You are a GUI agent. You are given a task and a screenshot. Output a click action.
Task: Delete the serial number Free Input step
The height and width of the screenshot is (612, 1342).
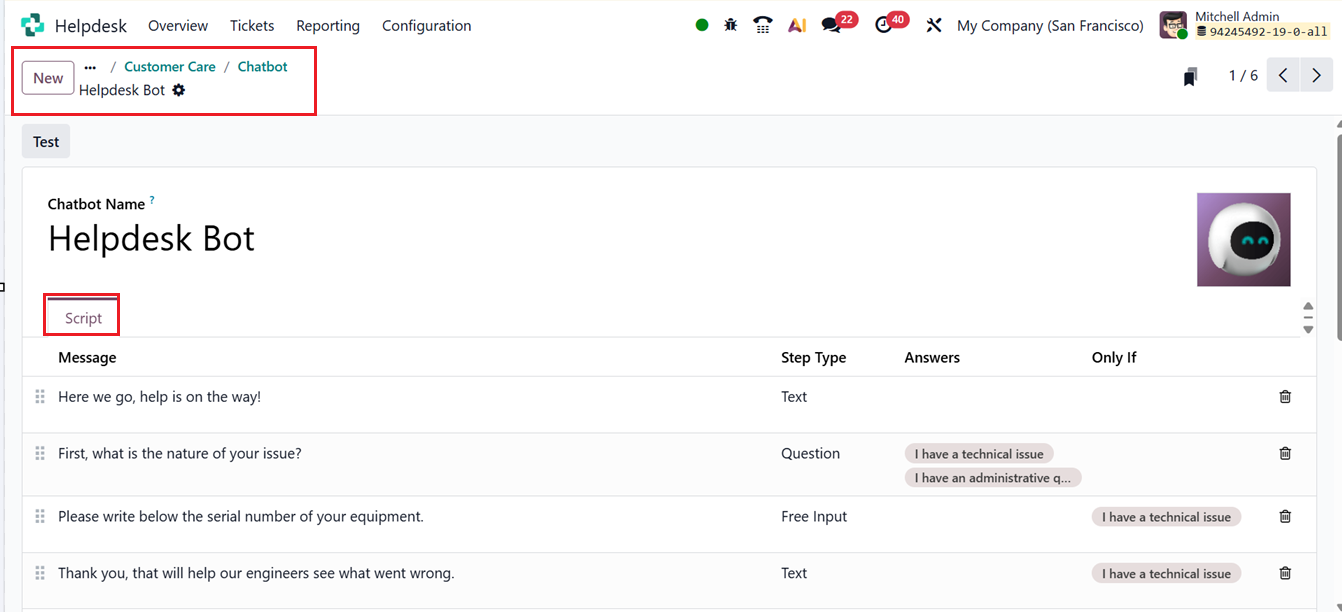coord(1285,517)
